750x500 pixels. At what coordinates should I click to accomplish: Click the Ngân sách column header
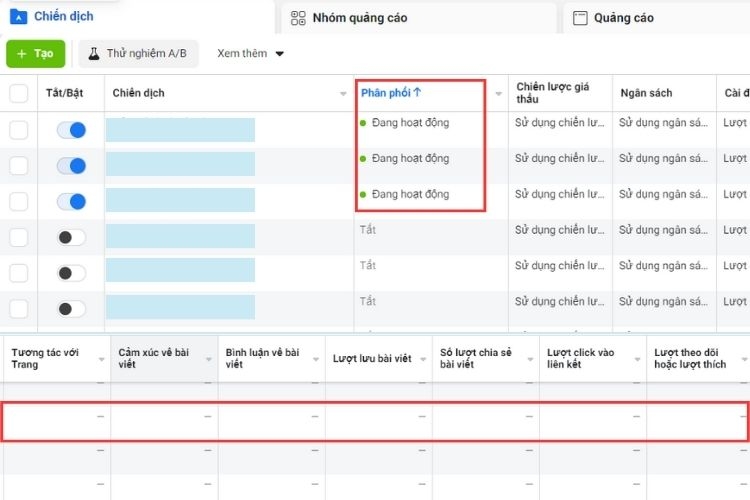click(646, 93)
